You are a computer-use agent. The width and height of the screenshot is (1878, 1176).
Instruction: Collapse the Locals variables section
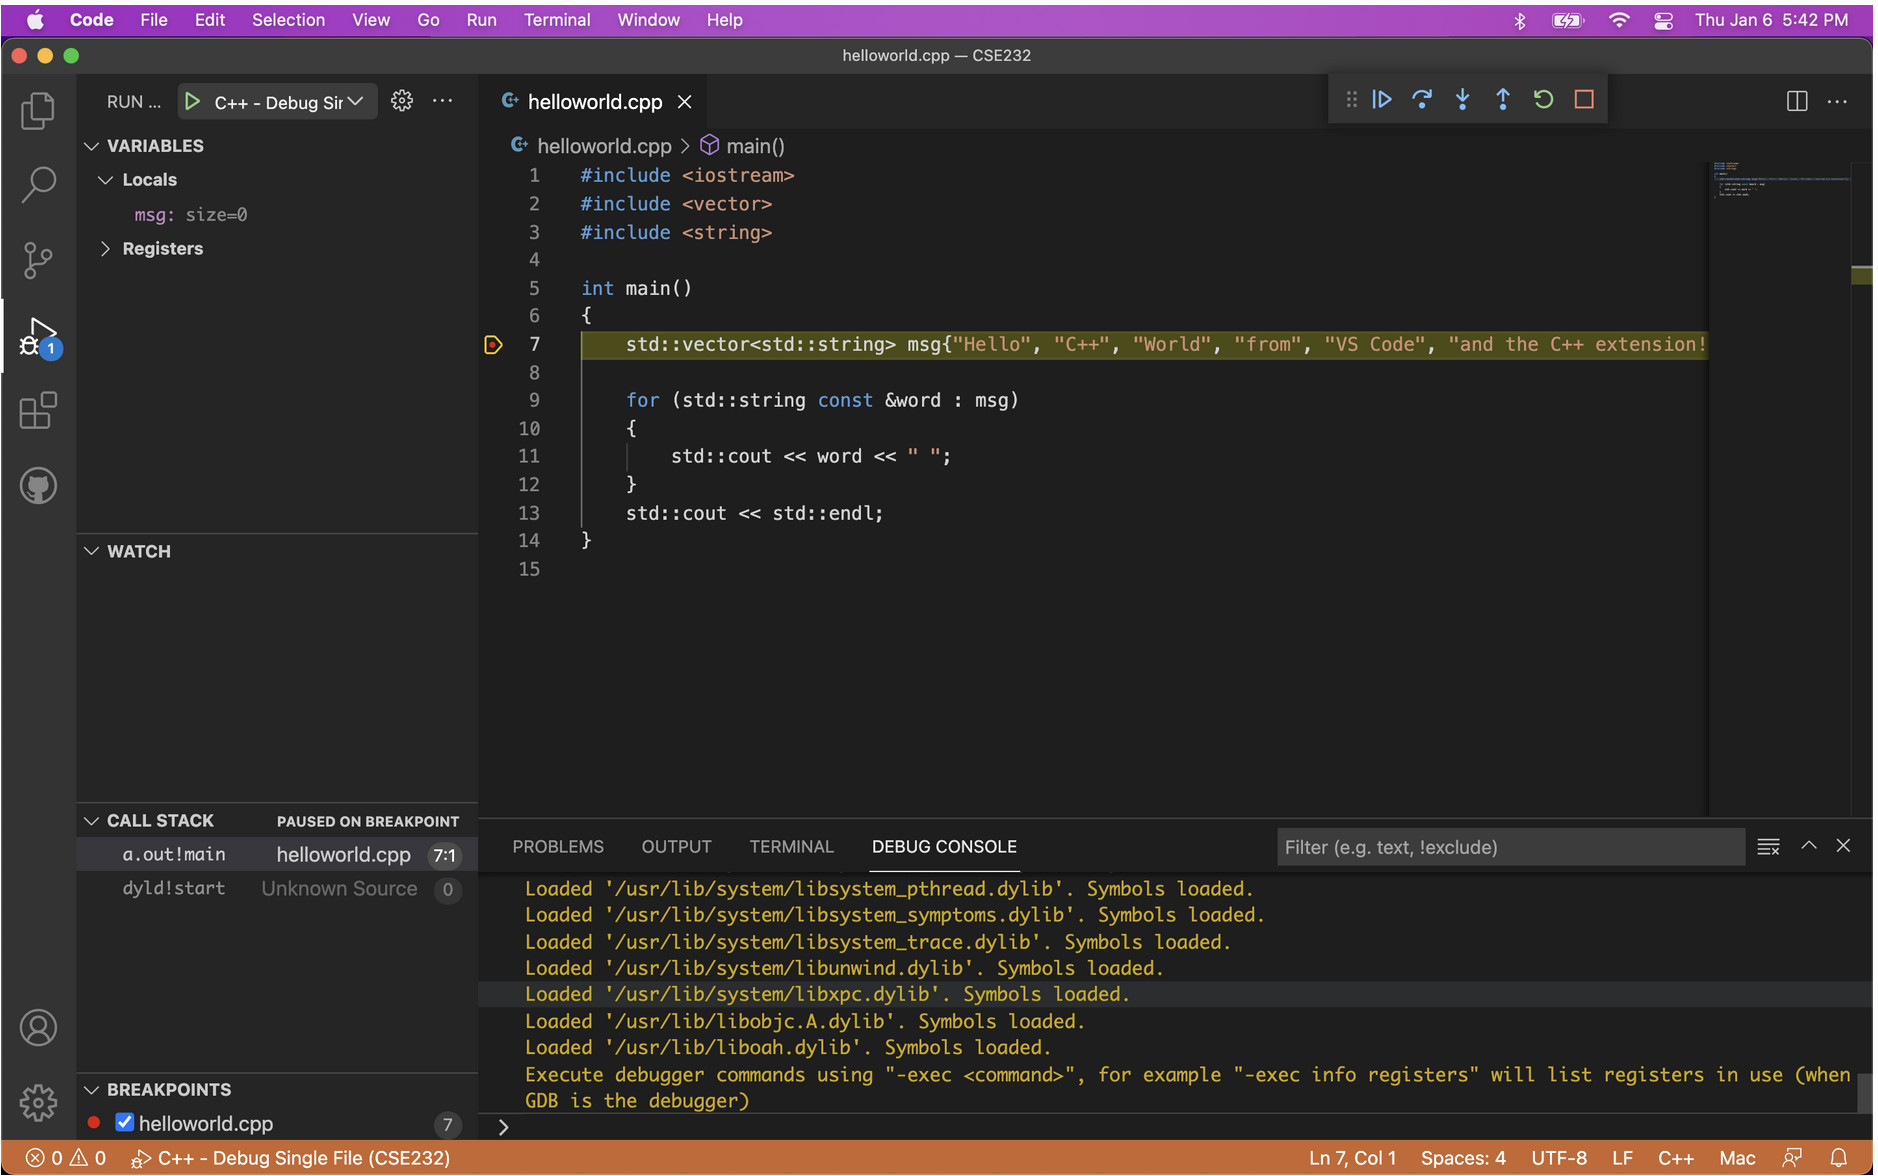click(x=107, y=180)
